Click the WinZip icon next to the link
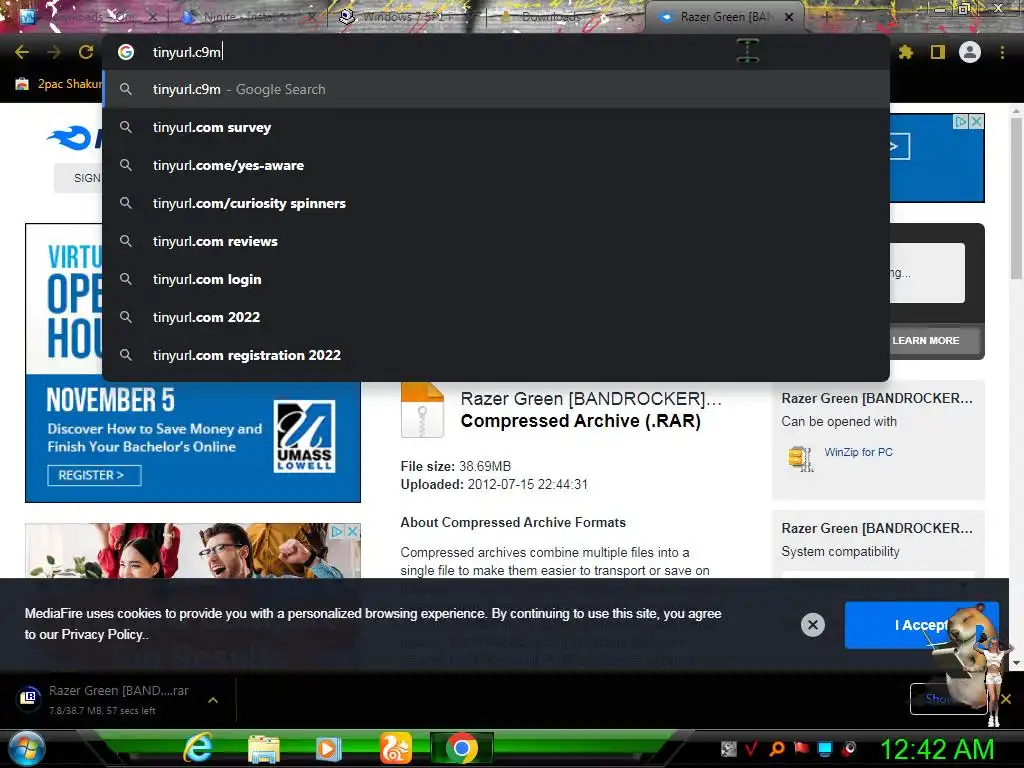 point(801,458)
